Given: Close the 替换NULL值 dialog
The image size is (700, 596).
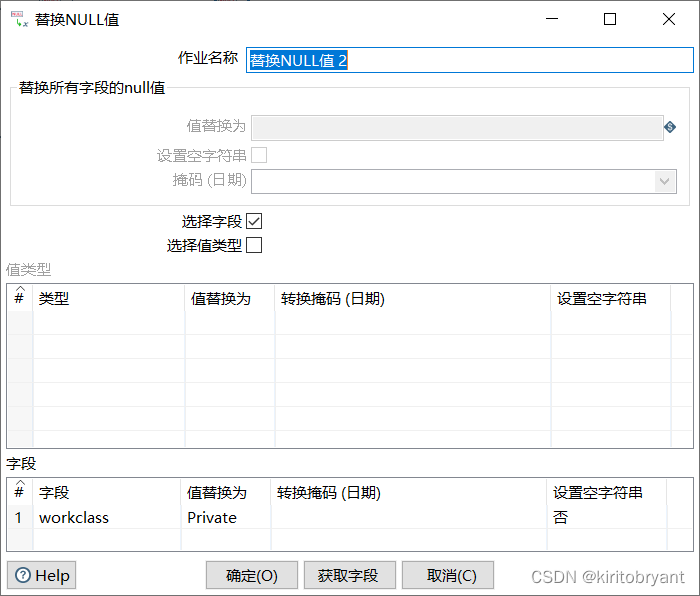Looking at the screenshot, I should 669,19.
